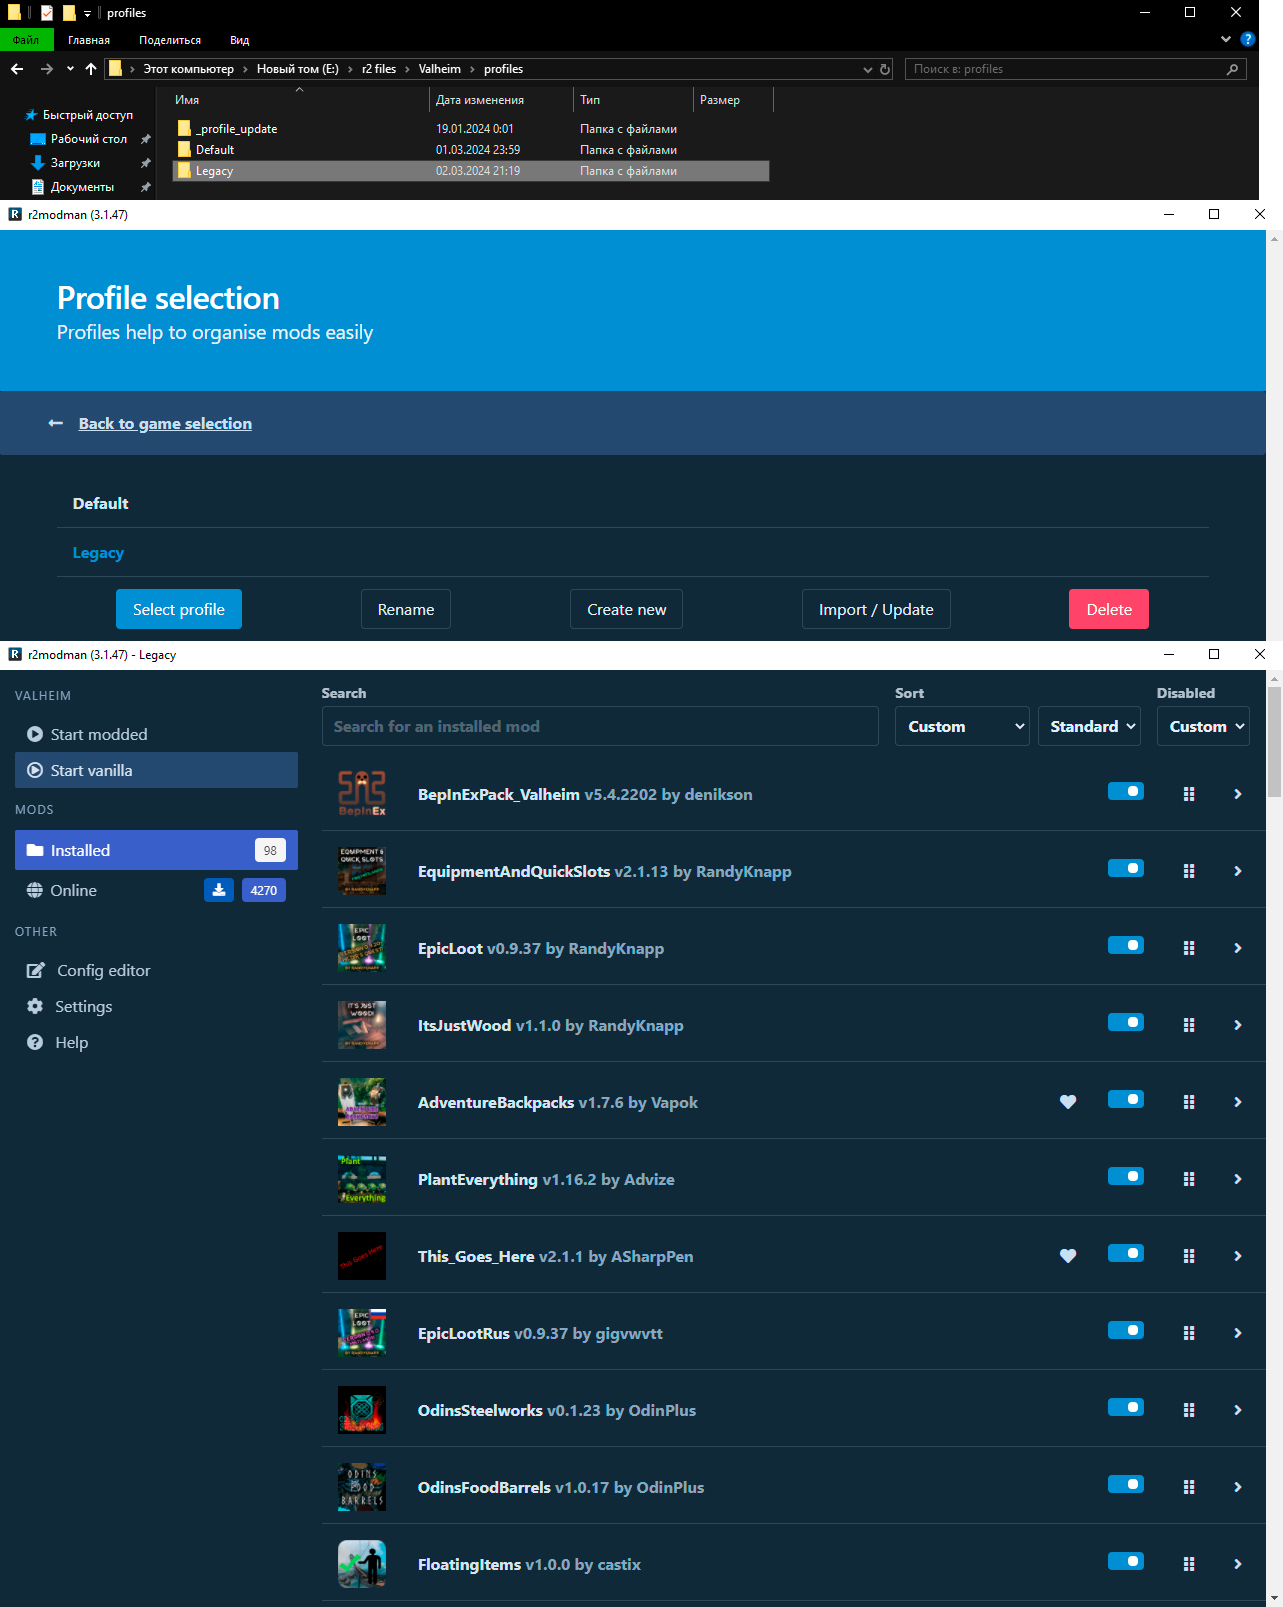Viewport: 1283px width, 1607px height.
Task: Open the Файл menu in Explorer
Action: 26,40
